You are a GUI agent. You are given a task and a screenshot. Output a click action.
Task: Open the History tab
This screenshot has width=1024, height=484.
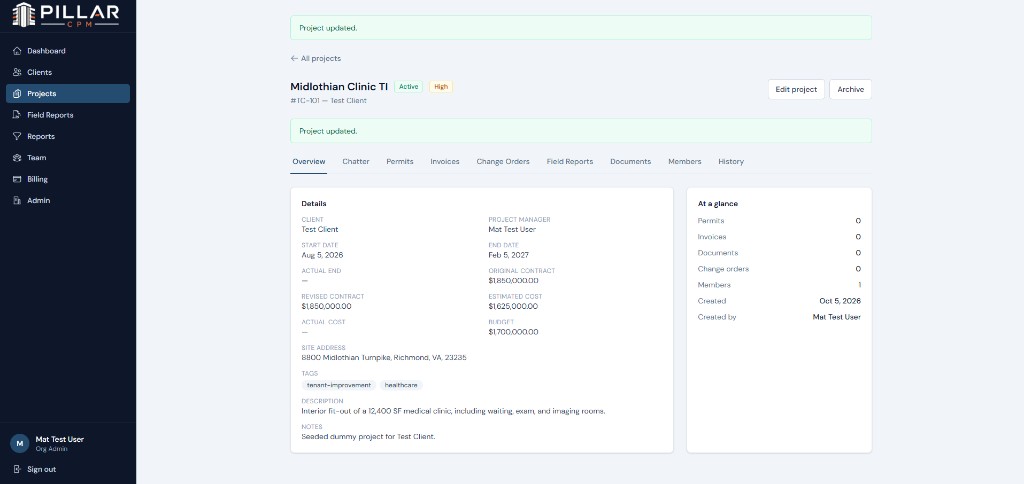tap(731, 161)
